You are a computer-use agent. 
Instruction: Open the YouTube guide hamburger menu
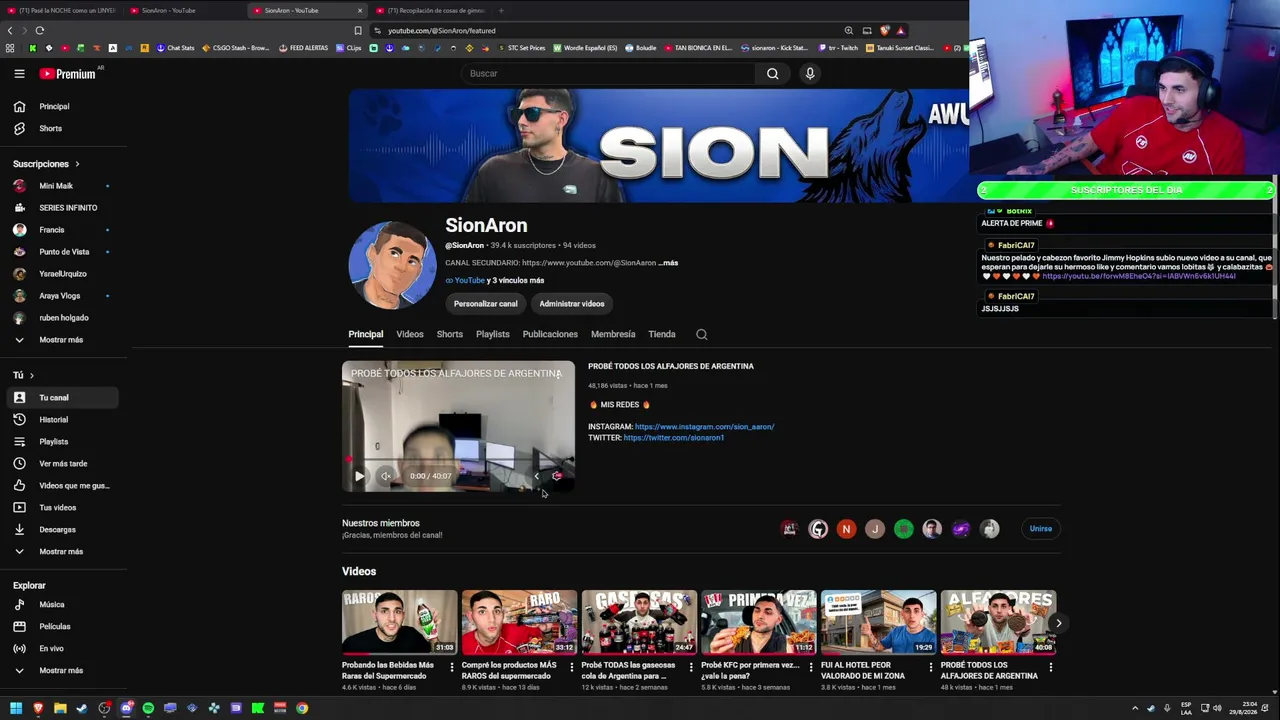(x=19, y=73)
